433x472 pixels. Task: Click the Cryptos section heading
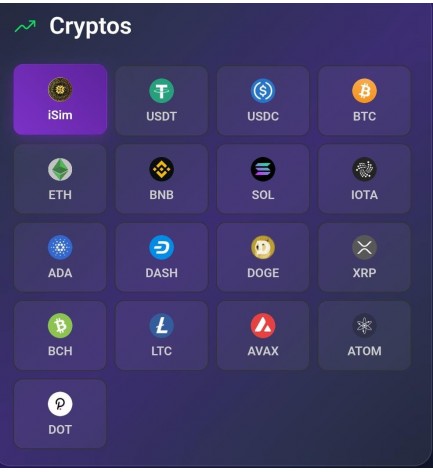coord(90,27)
